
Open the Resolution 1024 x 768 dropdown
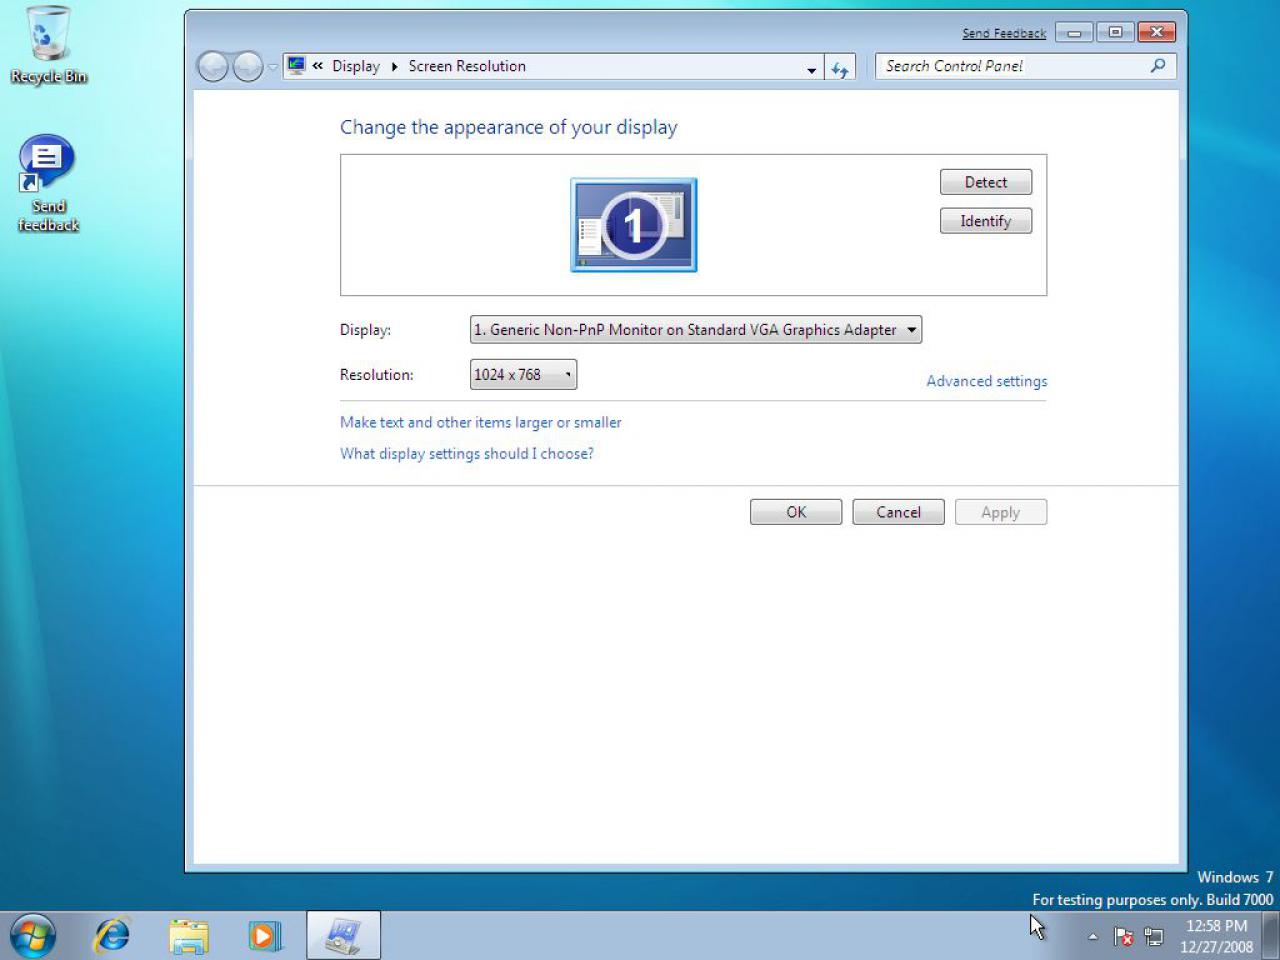523,375
